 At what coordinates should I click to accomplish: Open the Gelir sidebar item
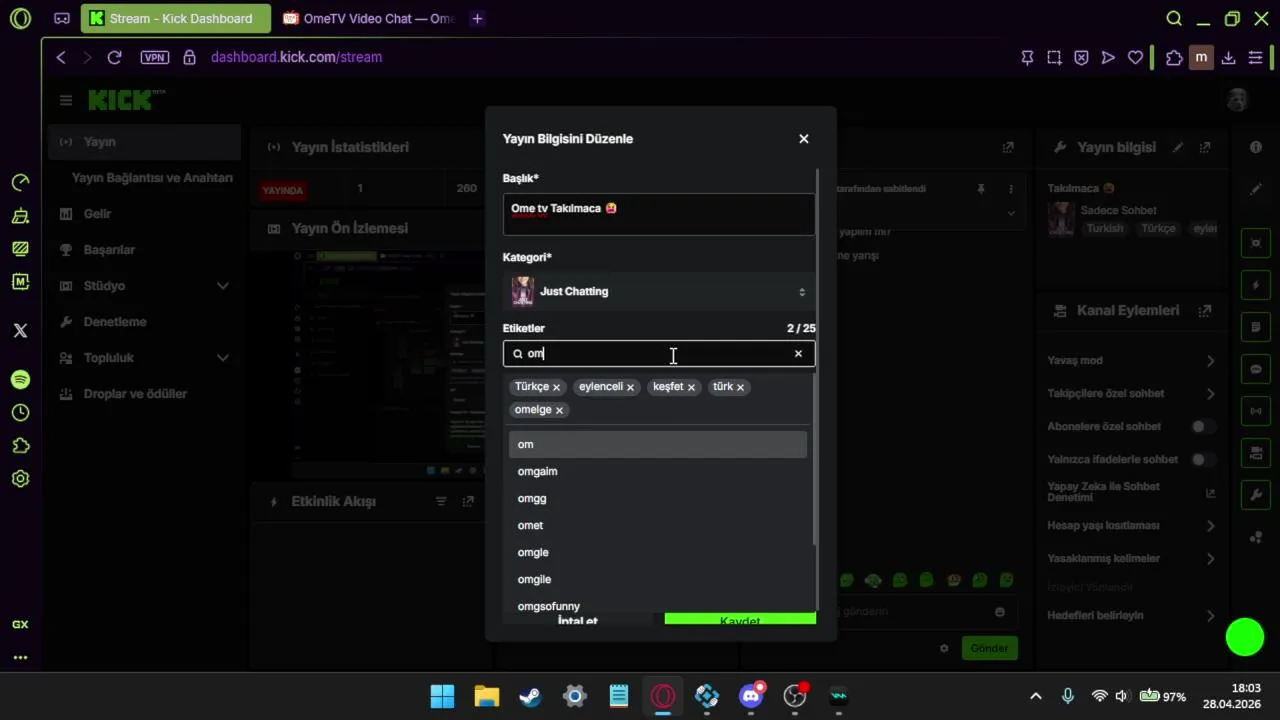[144, 214]
